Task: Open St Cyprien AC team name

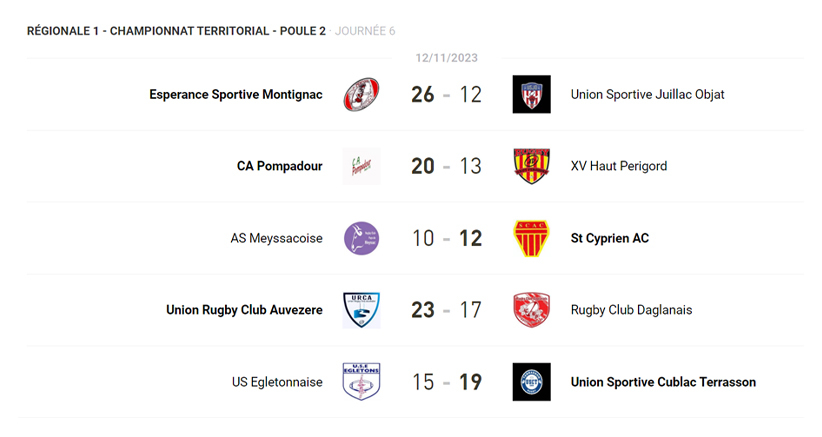Action: 609,238
